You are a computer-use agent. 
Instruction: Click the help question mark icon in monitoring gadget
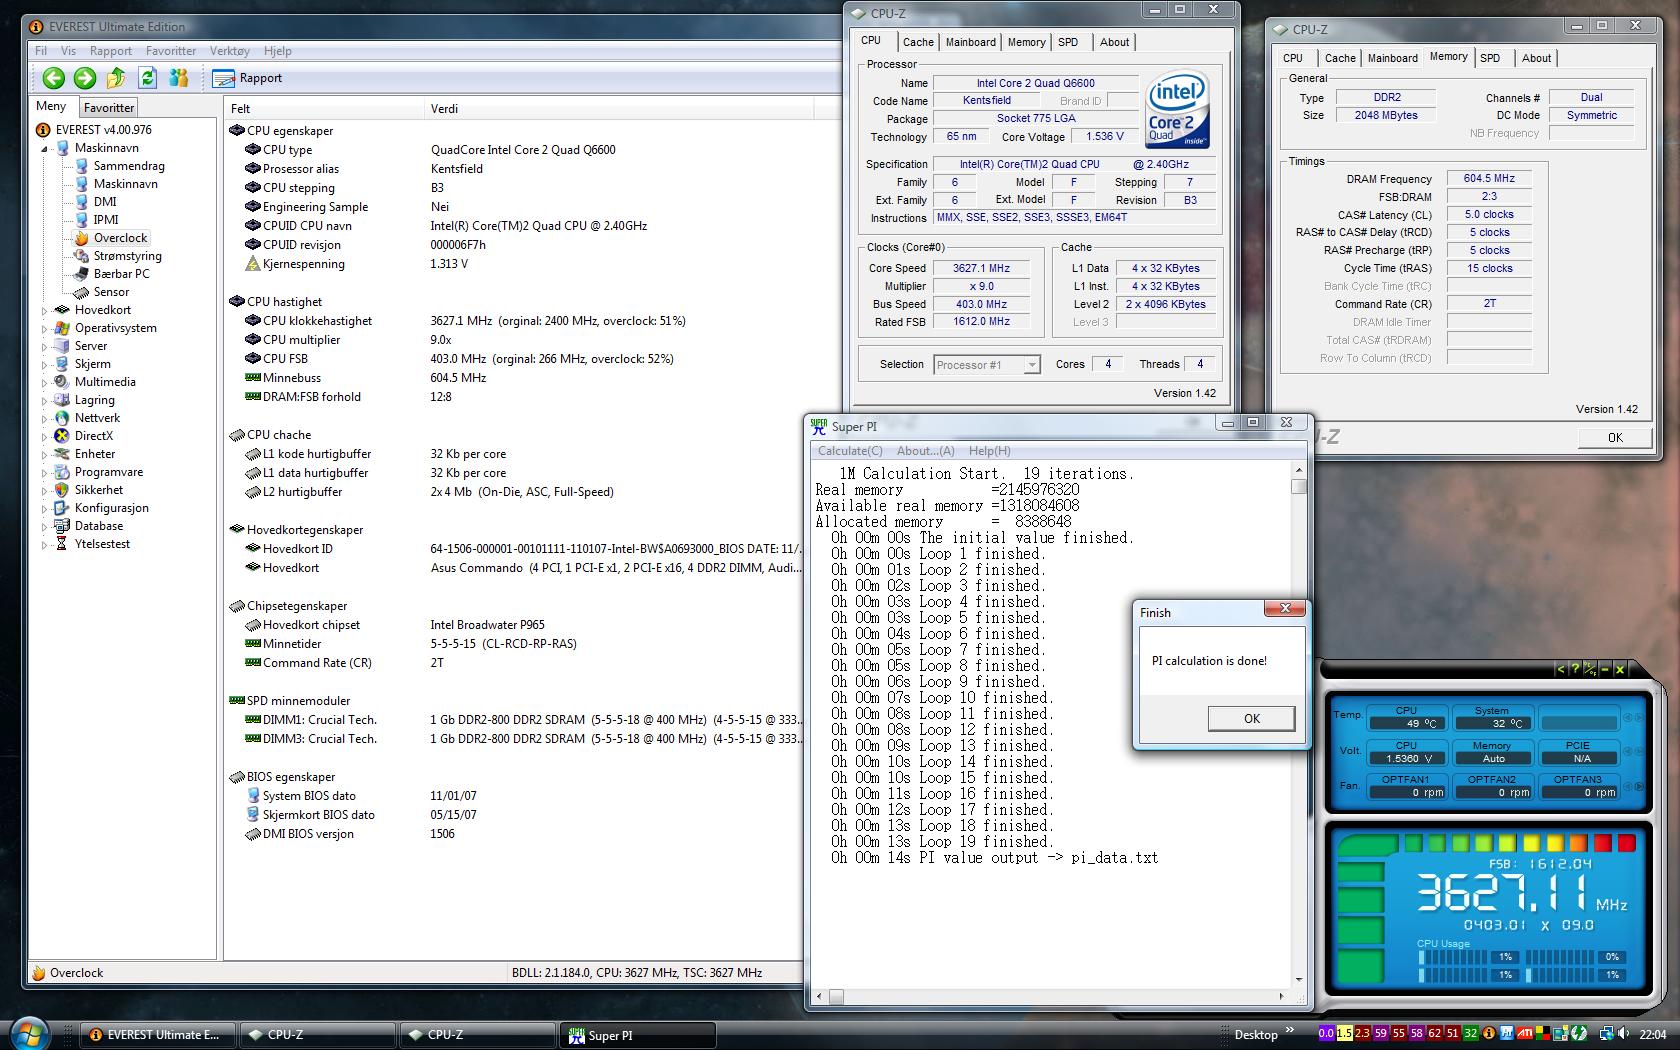pyautogui.click(x=1575, y=669)
